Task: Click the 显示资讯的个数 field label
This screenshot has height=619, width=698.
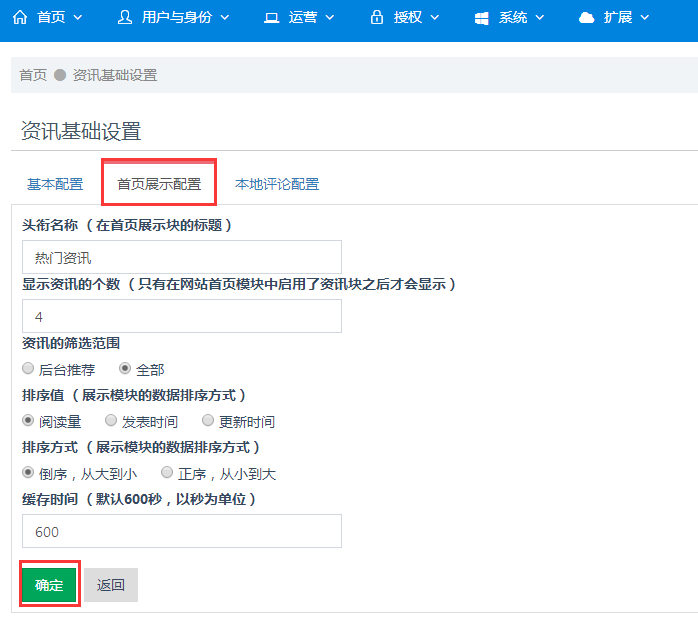Action: [x=239, y=284]
